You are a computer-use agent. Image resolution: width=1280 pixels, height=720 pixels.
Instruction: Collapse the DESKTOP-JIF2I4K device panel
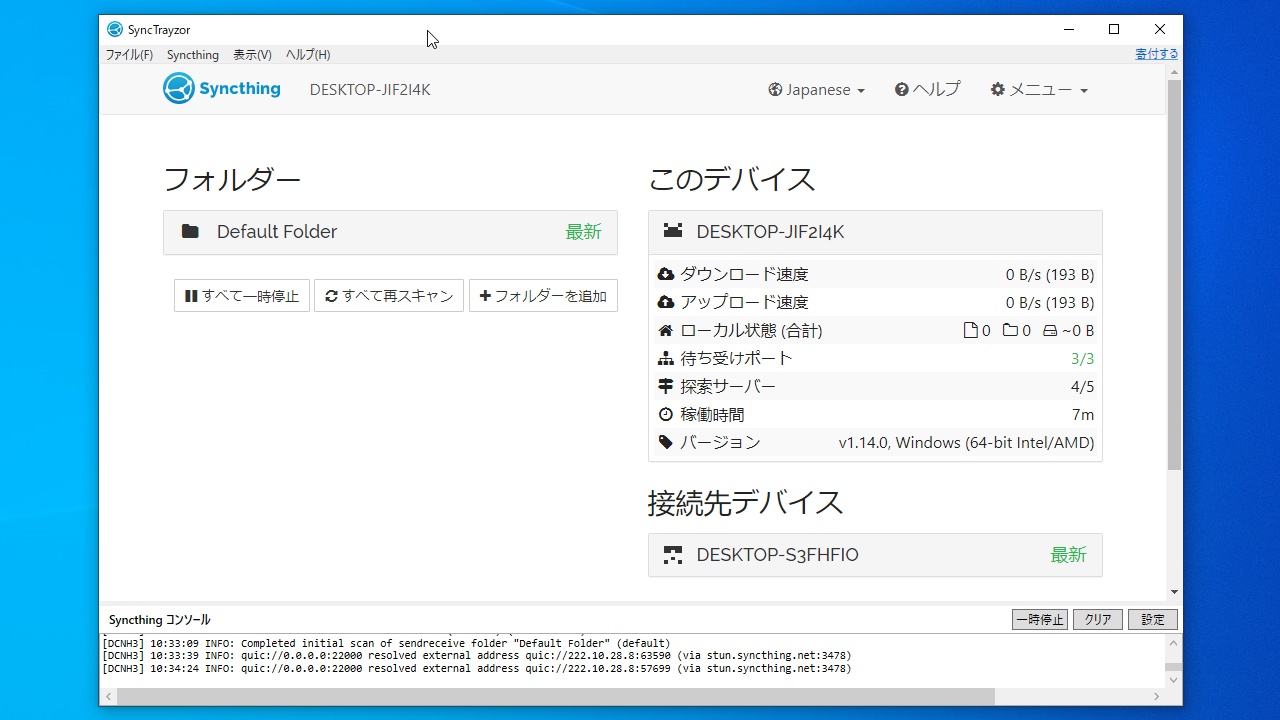[x=875, y=232]
